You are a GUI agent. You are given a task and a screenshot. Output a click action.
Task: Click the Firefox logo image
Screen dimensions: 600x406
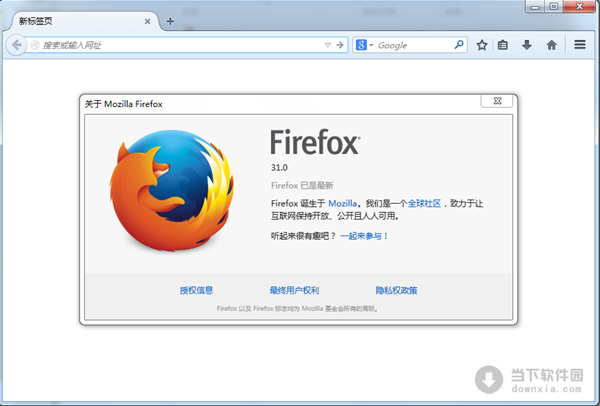pyautogui.click(x=172, y=190)
